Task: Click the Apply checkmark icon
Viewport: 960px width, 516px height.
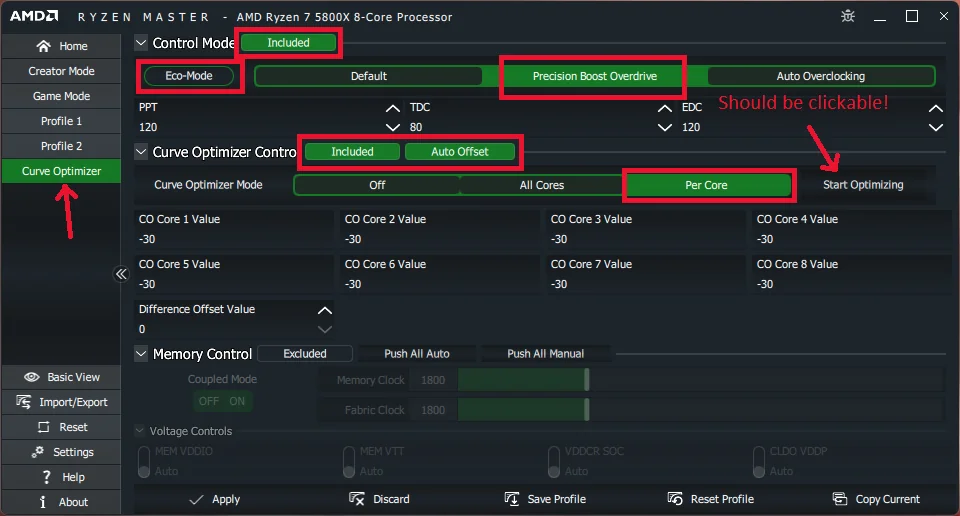Action: point(196,499)
